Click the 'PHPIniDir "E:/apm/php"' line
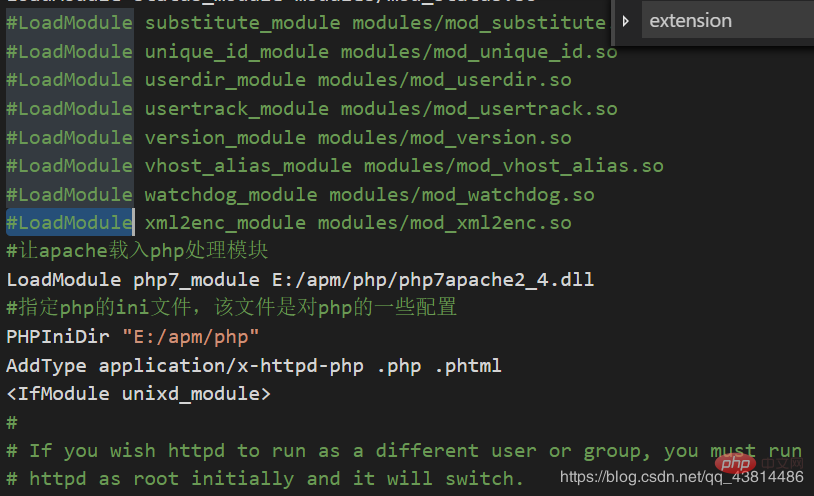Image resolution: width=814 pixels, height=496 pixels. point(132,337)
